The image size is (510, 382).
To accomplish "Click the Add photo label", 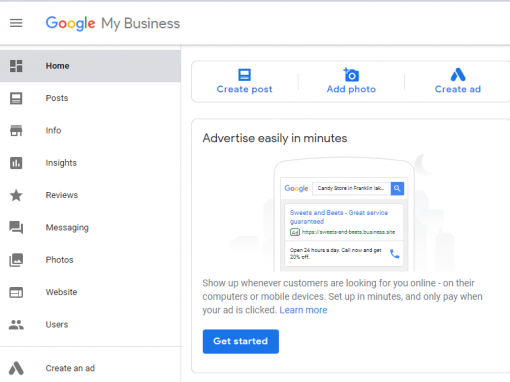I will click(351, 89).
